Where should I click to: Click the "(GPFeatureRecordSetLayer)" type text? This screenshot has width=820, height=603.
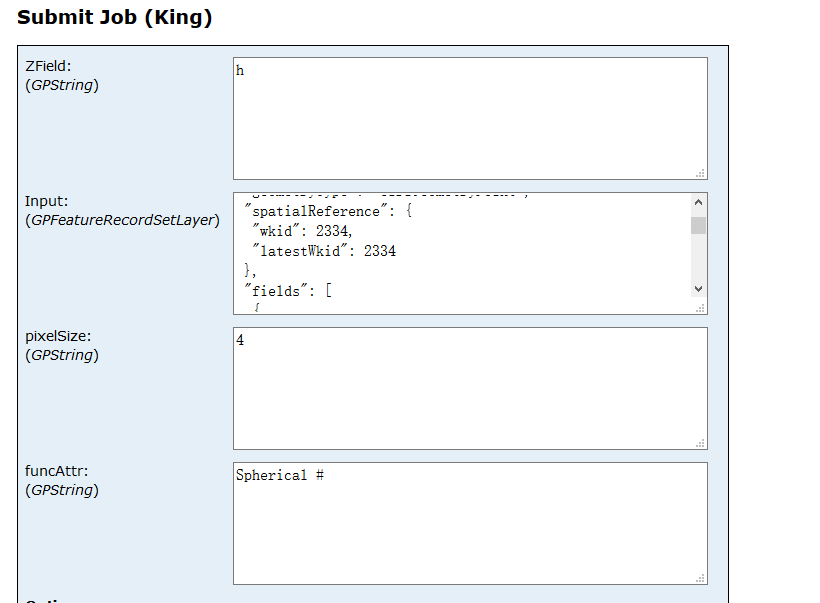click(122, 220)
